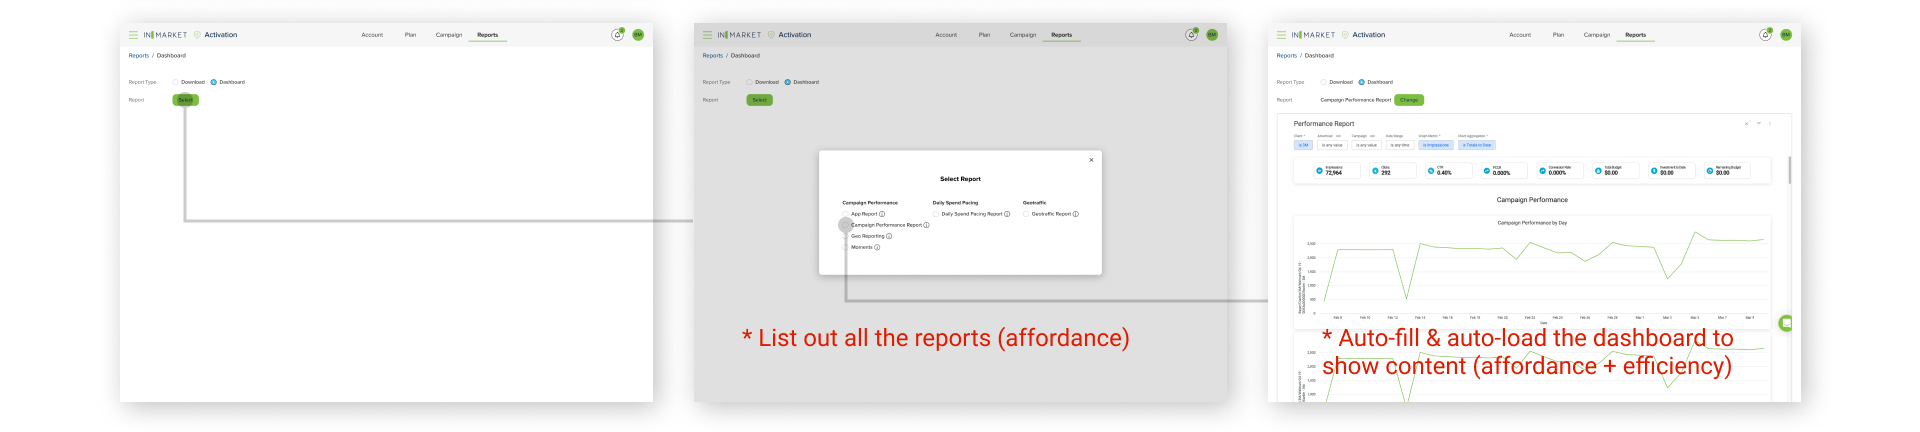Click Reports breadcrumb on the empty Dashboard screen
Image resolution: width=1920 pixels, height=432 pixels.
click(x=138, y=56)
